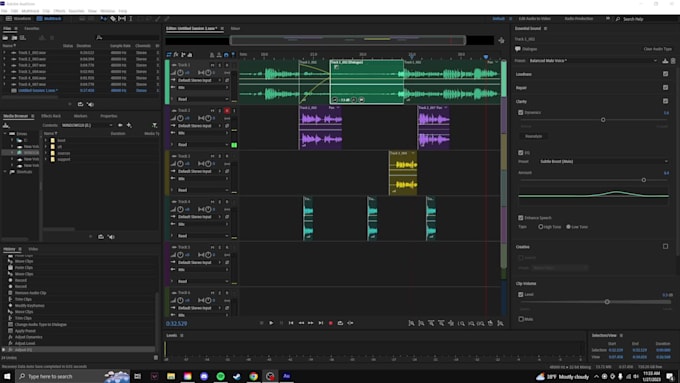The height and width of the screenshot is (383, 680).
Task: Save preset icon in Essential Sound panel
Action: point(665,61)
